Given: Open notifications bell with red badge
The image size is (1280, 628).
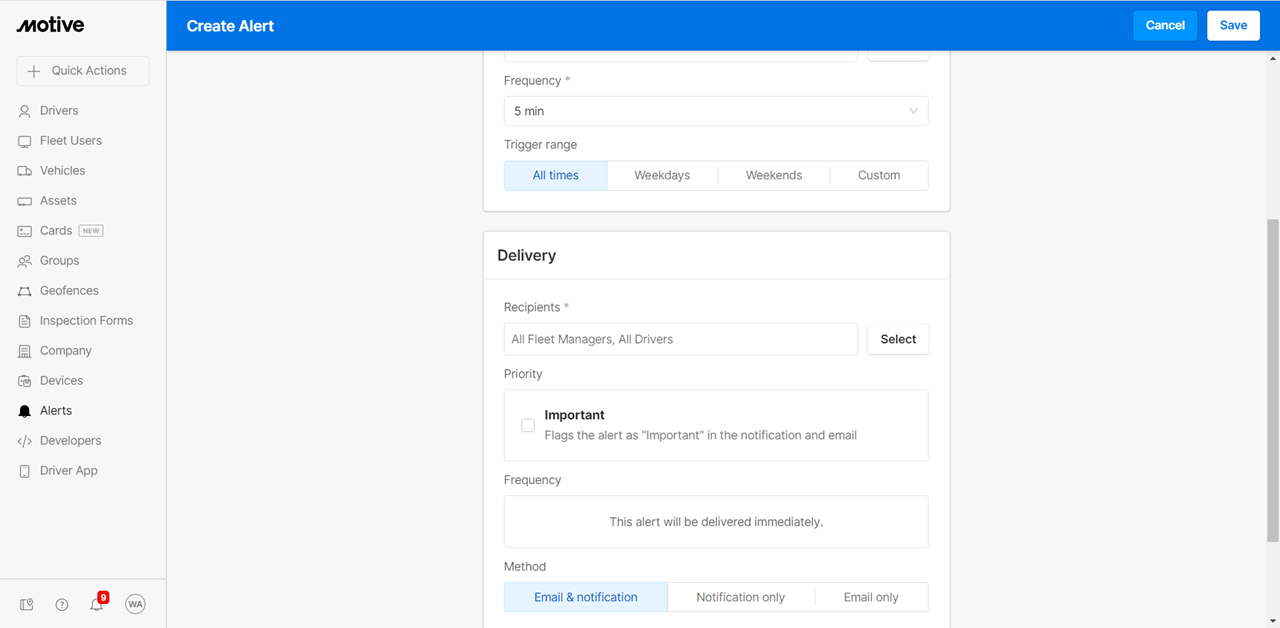Looking at the screenshot, I should point(97,603).
